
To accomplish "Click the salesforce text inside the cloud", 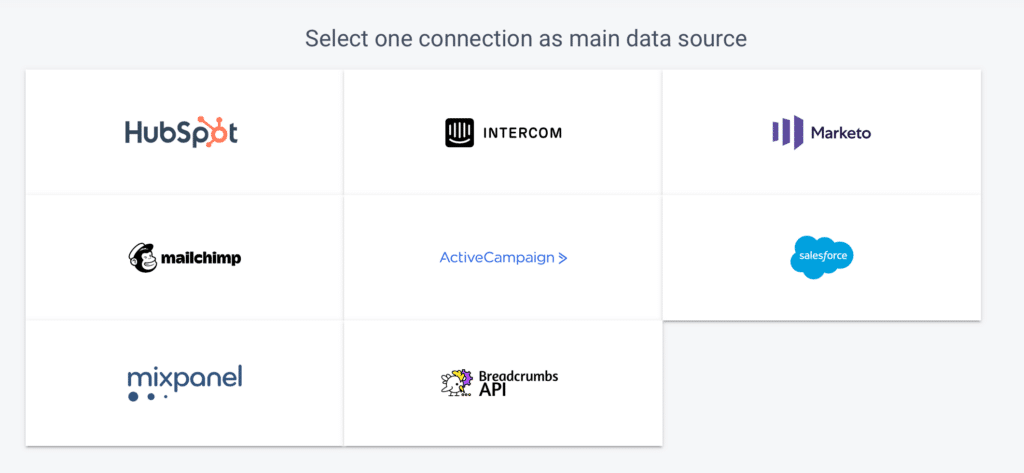I will click(822, 255).
